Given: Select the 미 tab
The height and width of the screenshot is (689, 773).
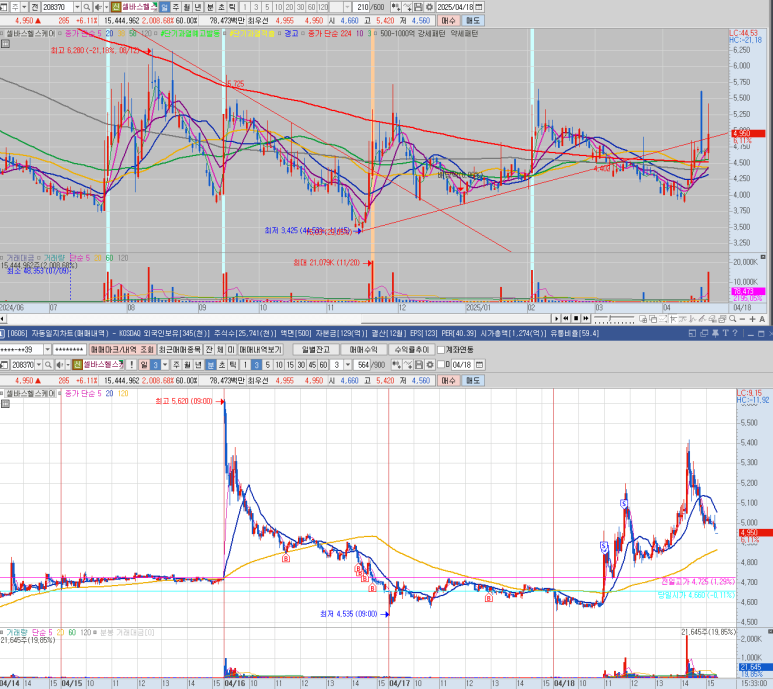Looking at the screenshot, I should click(231, 350).
